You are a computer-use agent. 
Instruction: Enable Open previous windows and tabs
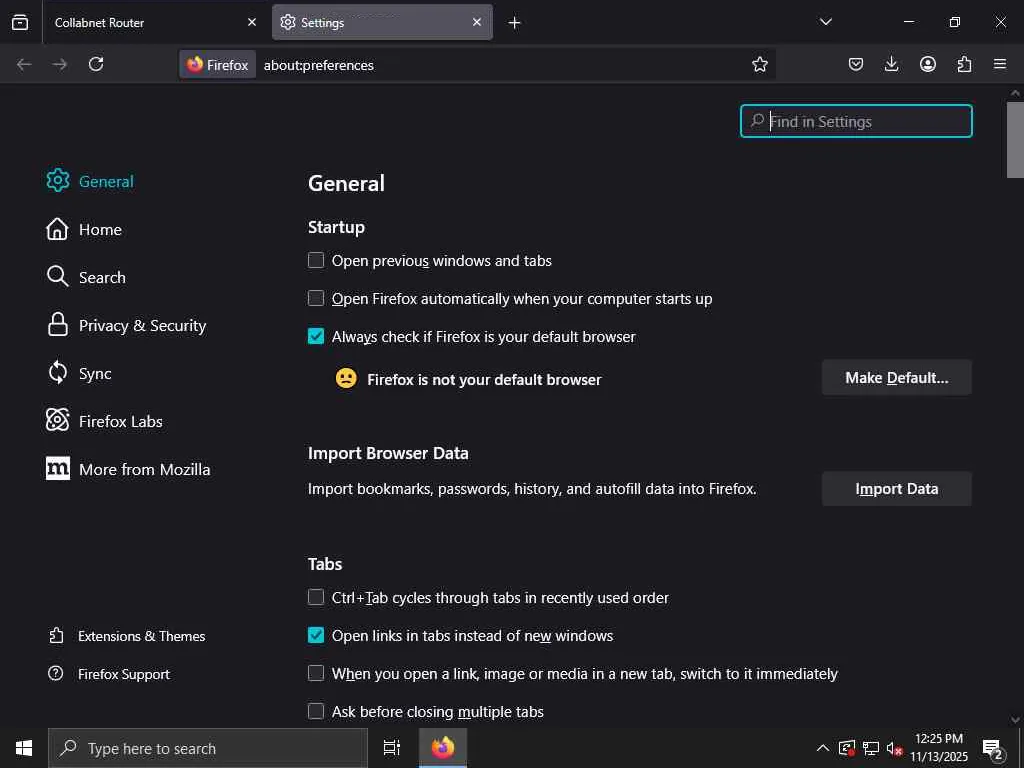coord(316,261)
